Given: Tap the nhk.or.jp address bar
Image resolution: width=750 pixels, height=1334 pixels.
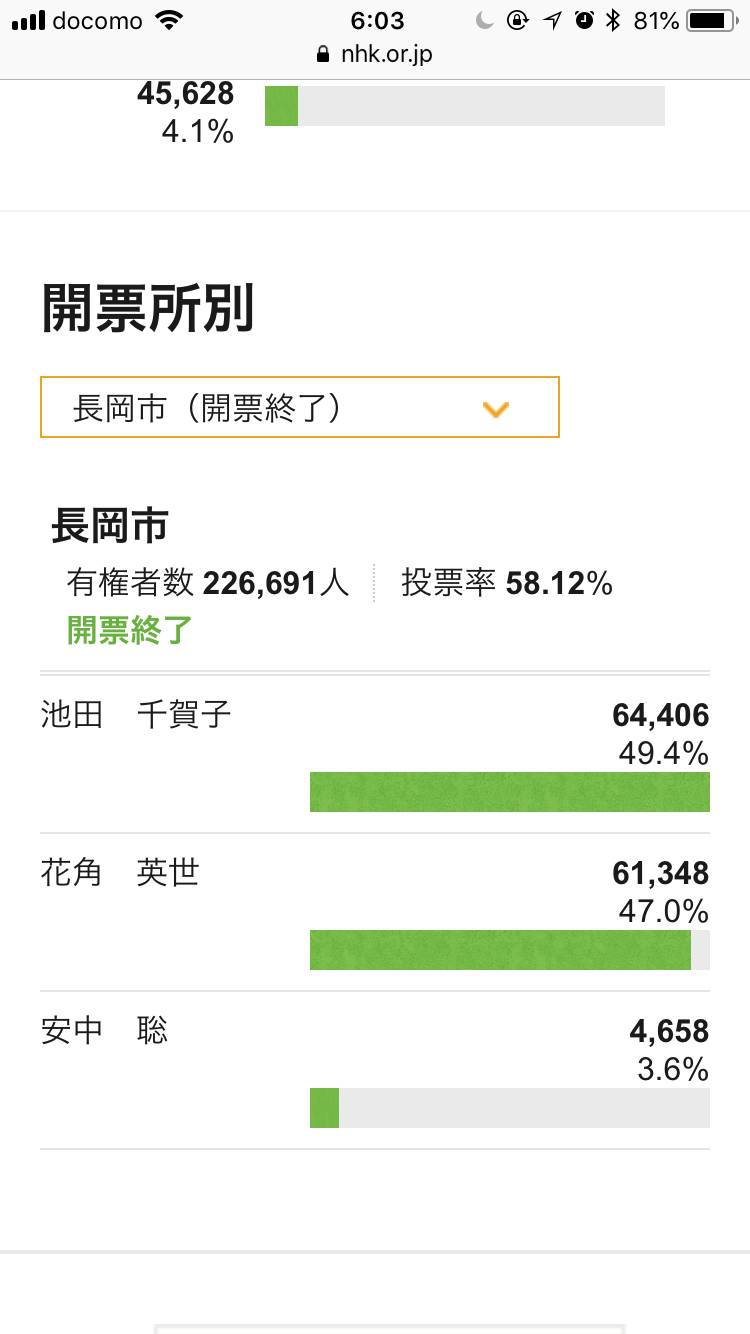Looking at the screenshot, I should (x=375, y=54).
